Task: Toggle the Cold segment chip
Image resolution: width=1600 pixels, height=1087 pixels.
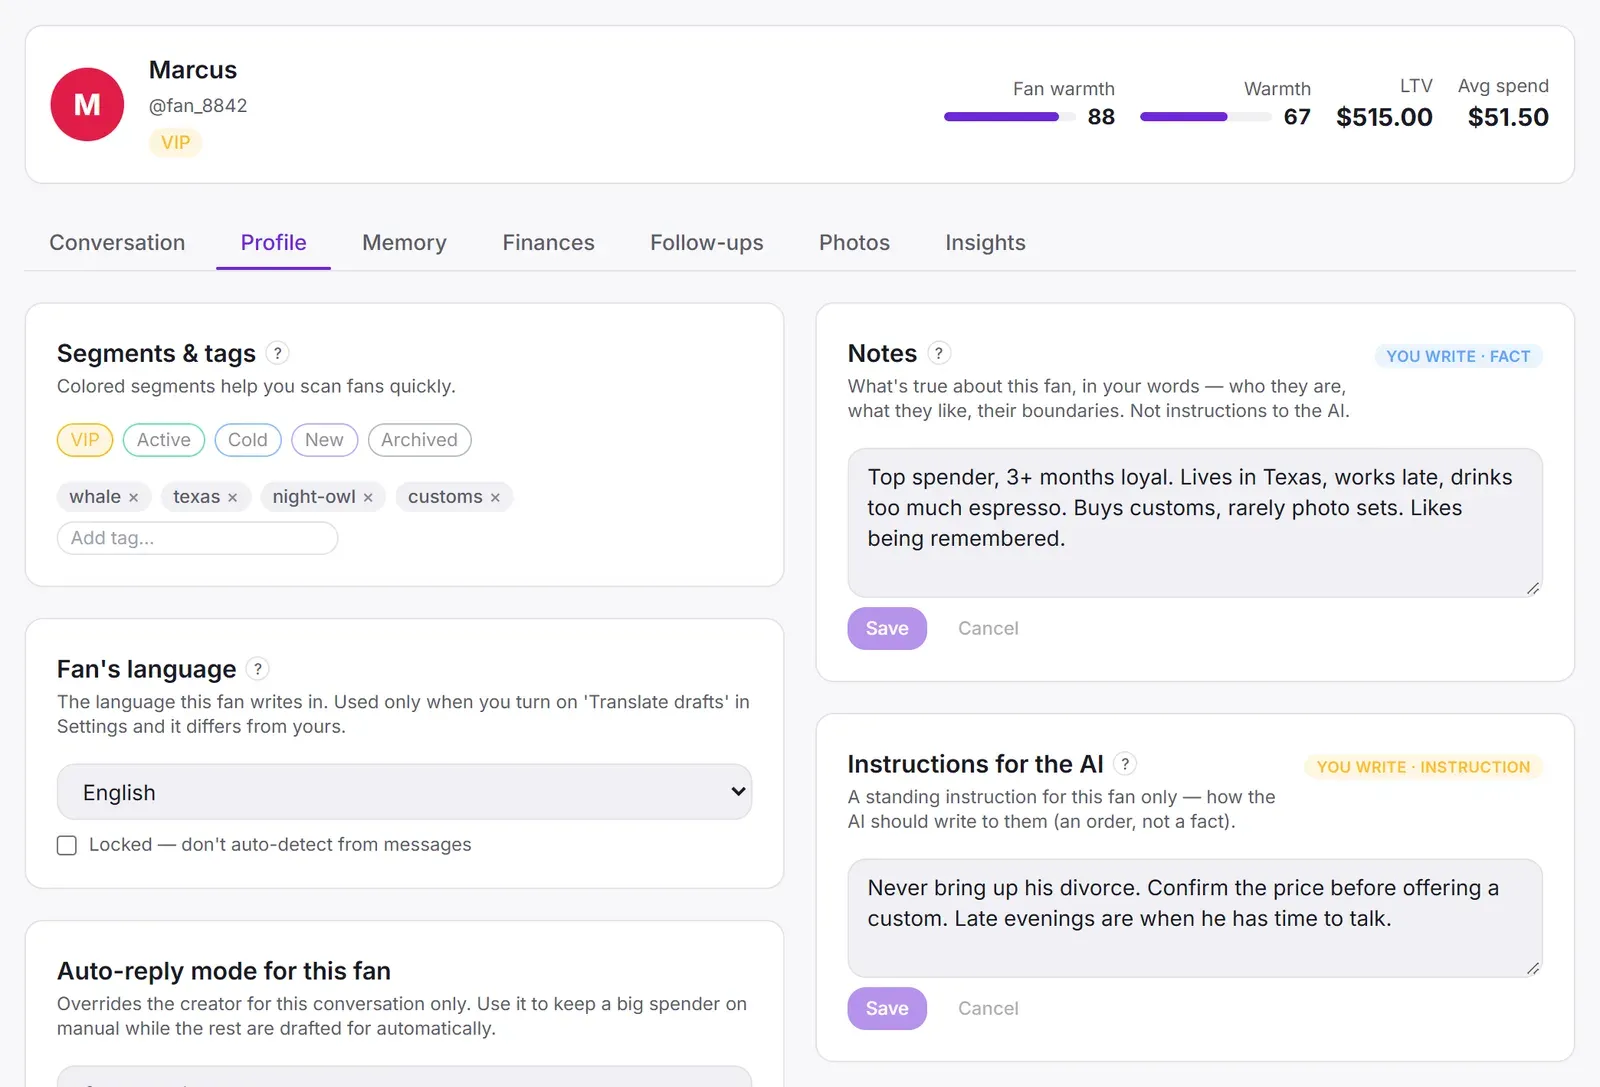Action: 248,440
